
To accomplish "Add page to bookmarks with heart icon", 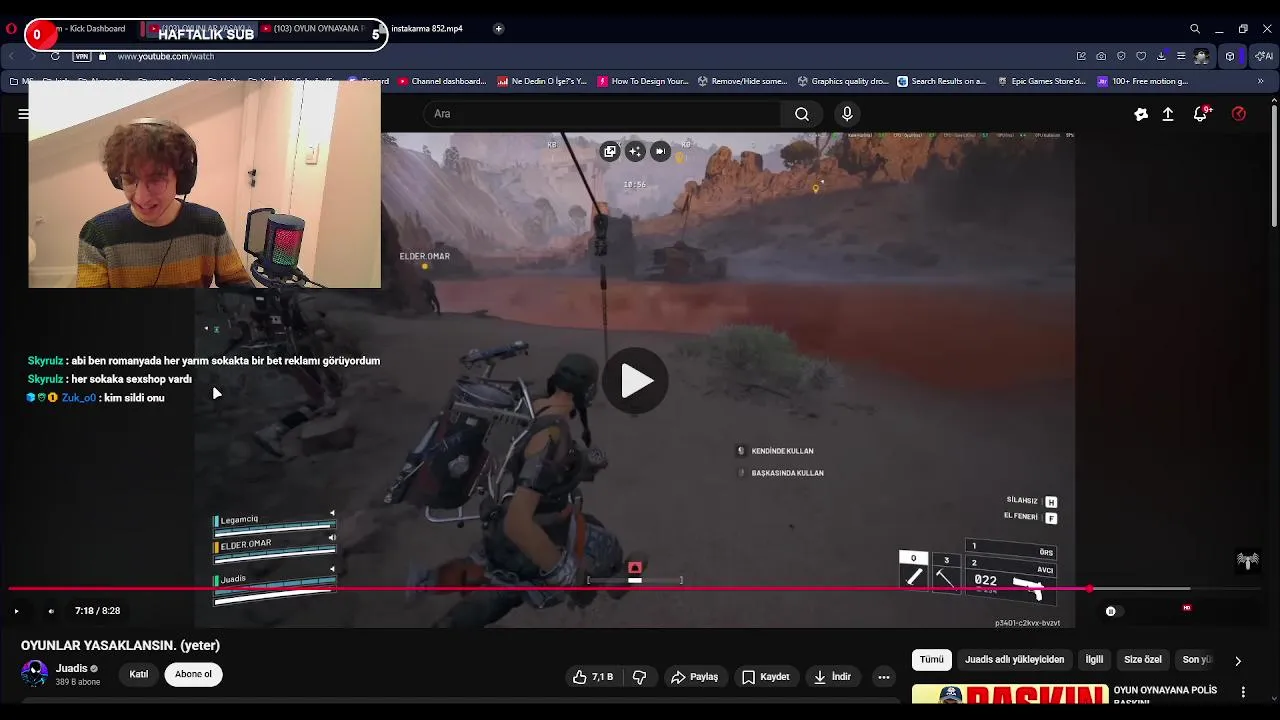I will click(x=1141, y=56).
